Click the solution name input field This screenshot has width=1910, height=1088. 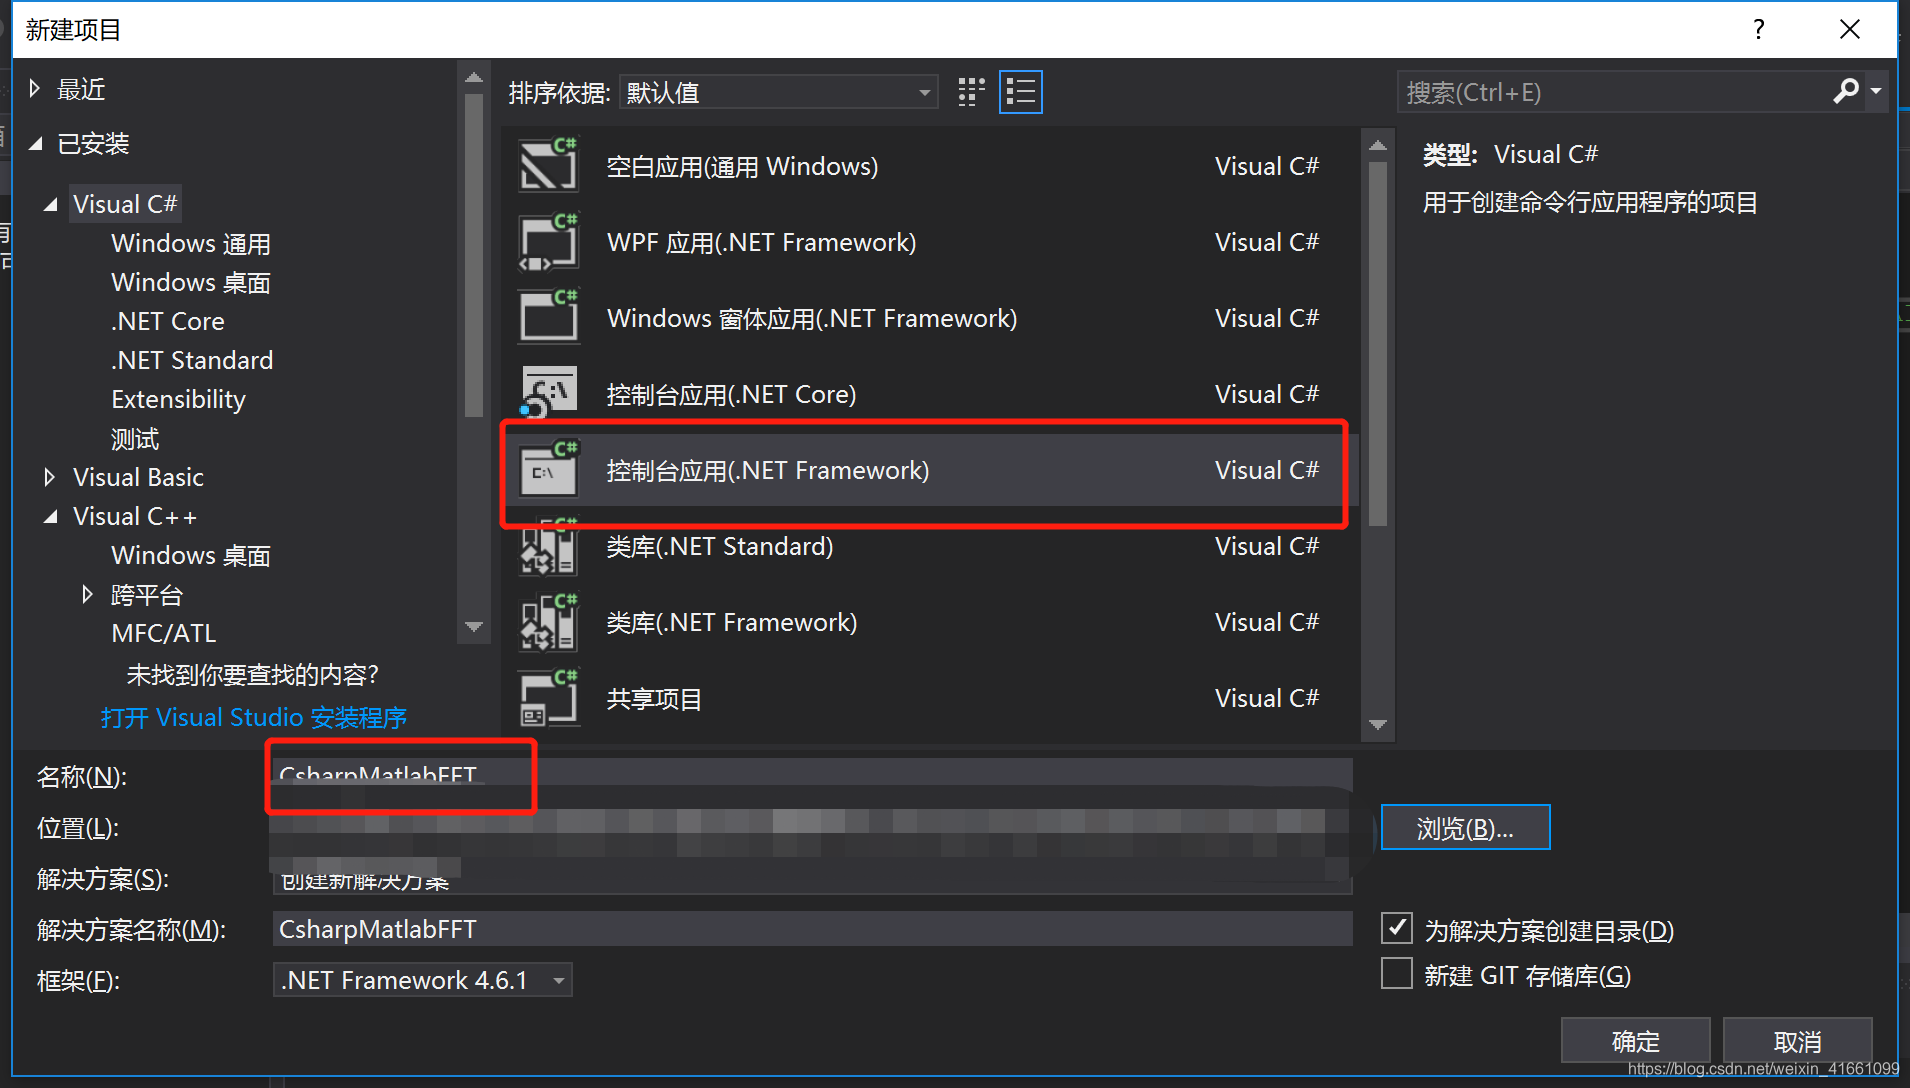811,929
